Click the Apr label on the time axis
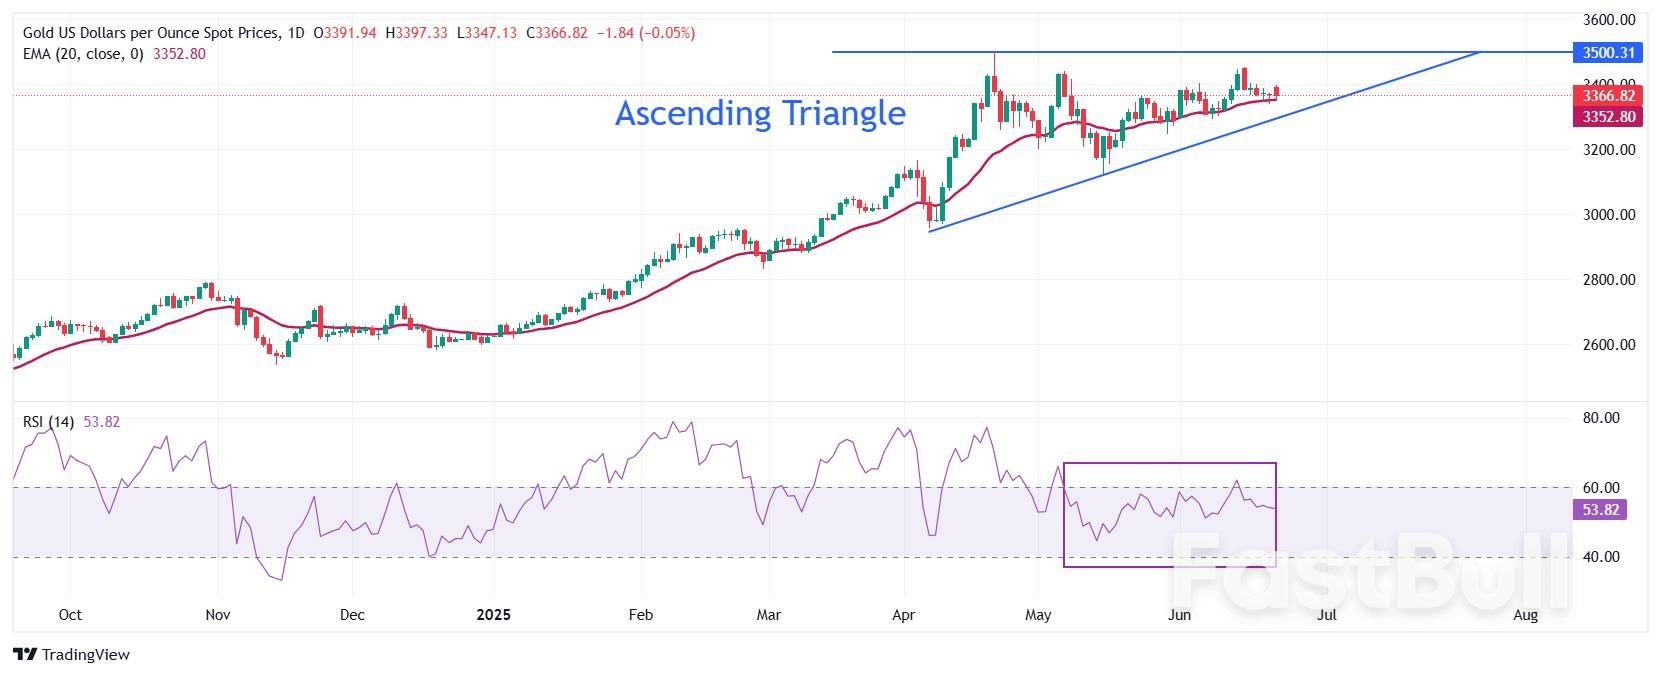 903,614
